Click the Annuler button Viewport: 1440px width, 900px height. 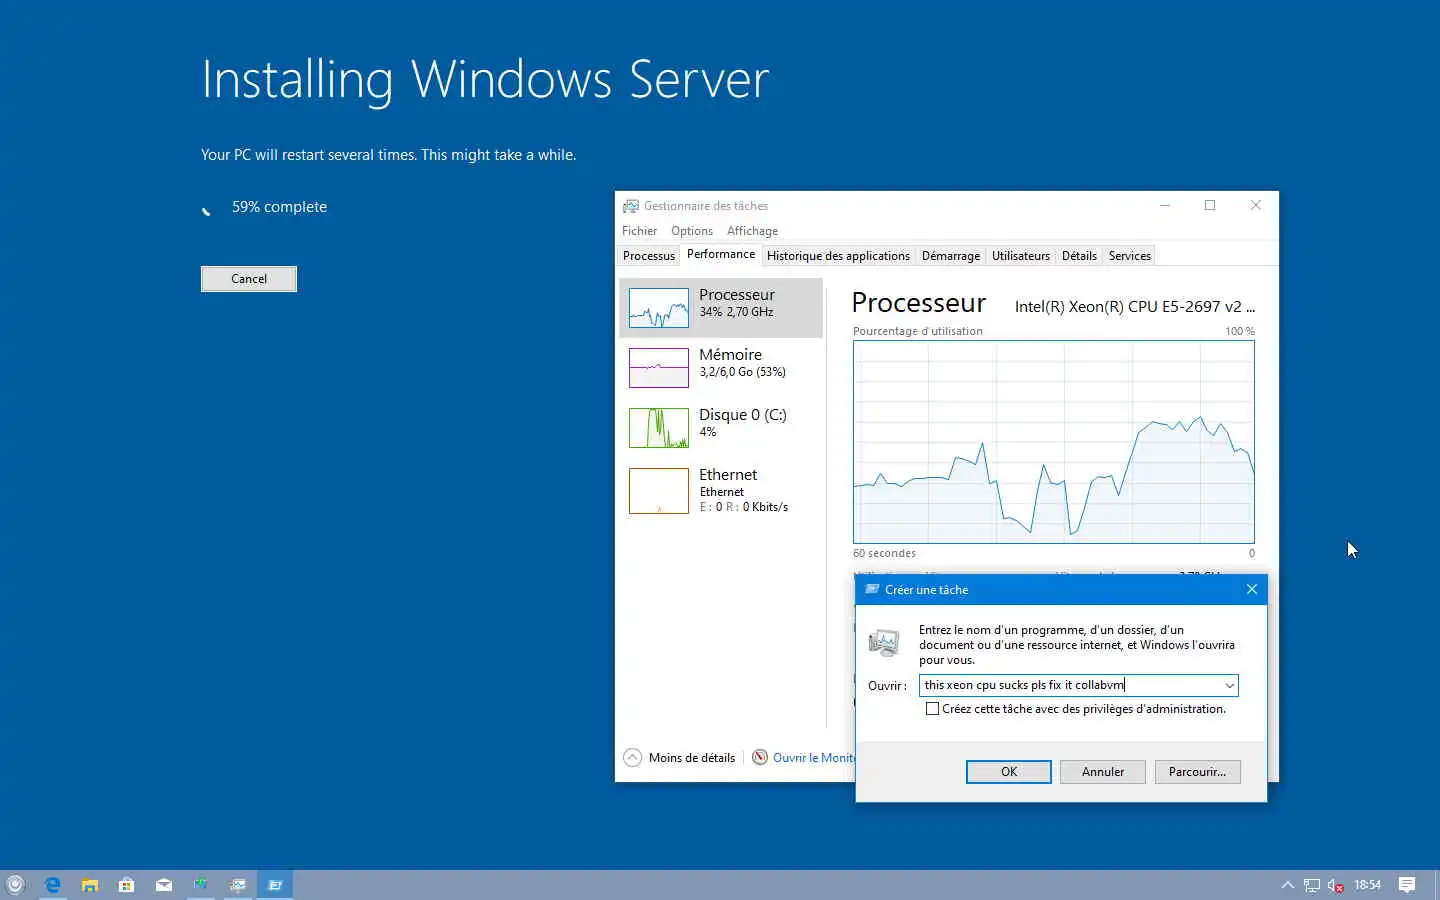click(x=1103, y=772)
